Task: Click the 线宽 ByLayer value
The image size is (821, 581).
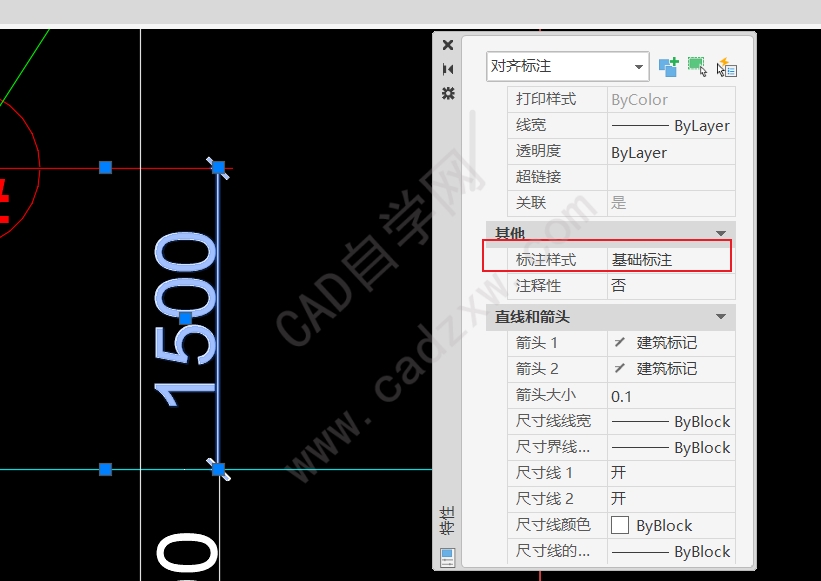Action: [x=671, y=126]
